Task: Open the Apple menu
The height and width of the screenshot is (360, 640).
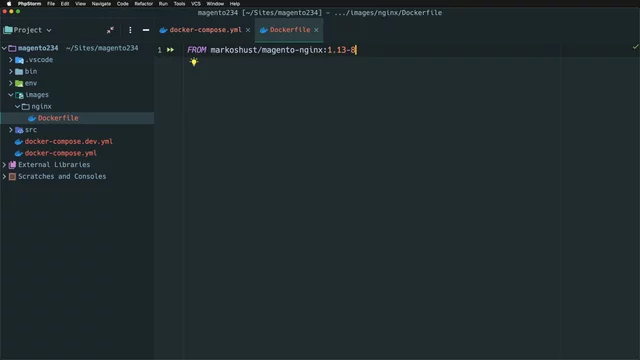Action: [x=9, y=4]
